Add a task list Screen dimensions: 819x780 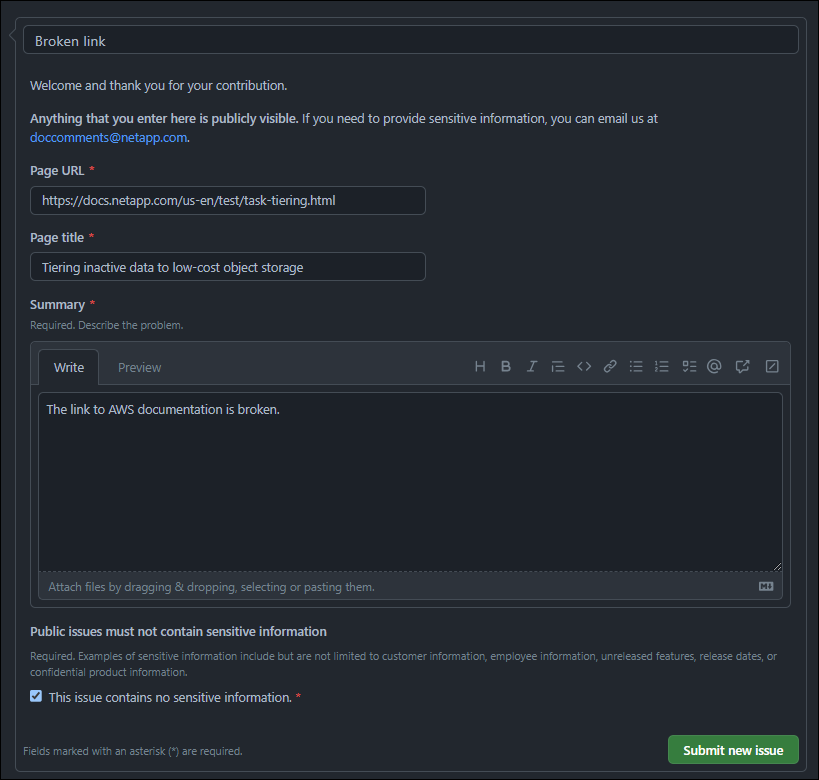[x=688, y=367]
